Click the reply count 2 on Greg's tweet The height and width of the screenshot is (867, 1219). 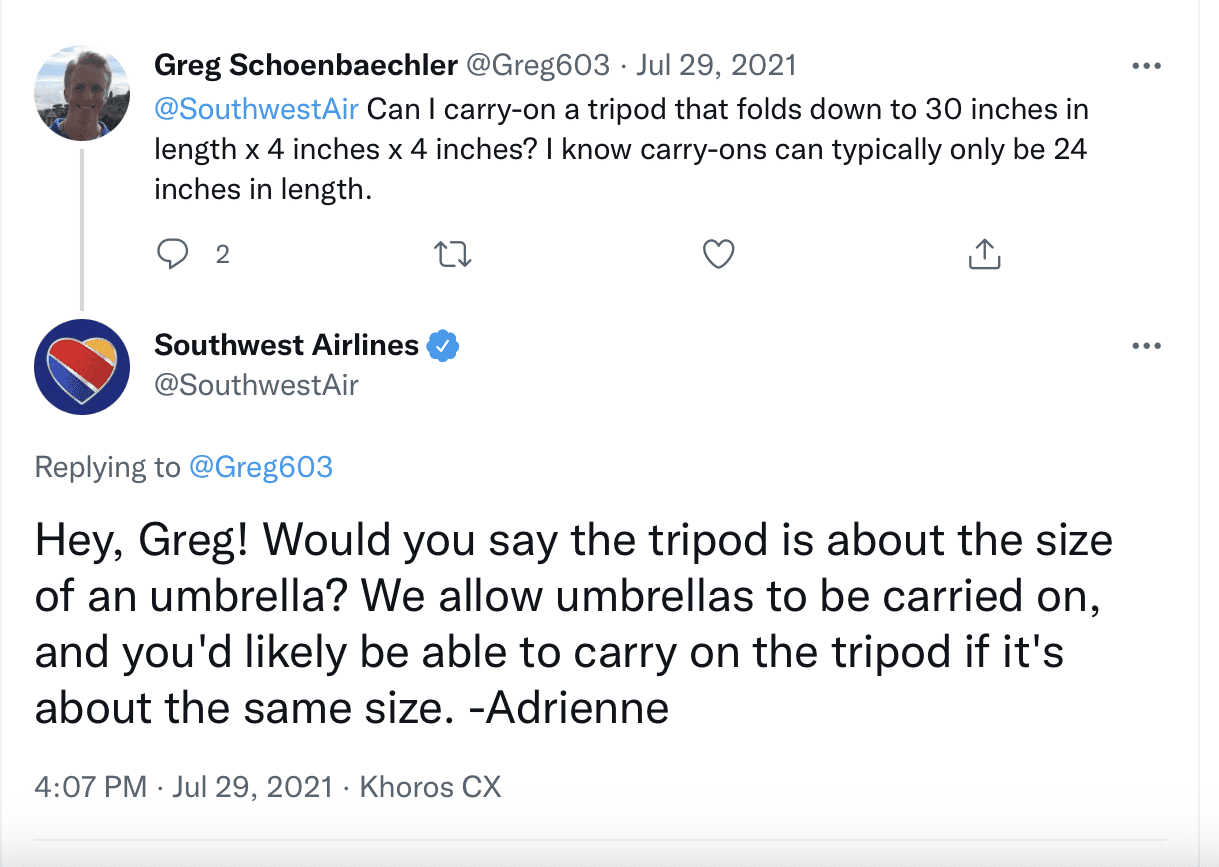222,255
